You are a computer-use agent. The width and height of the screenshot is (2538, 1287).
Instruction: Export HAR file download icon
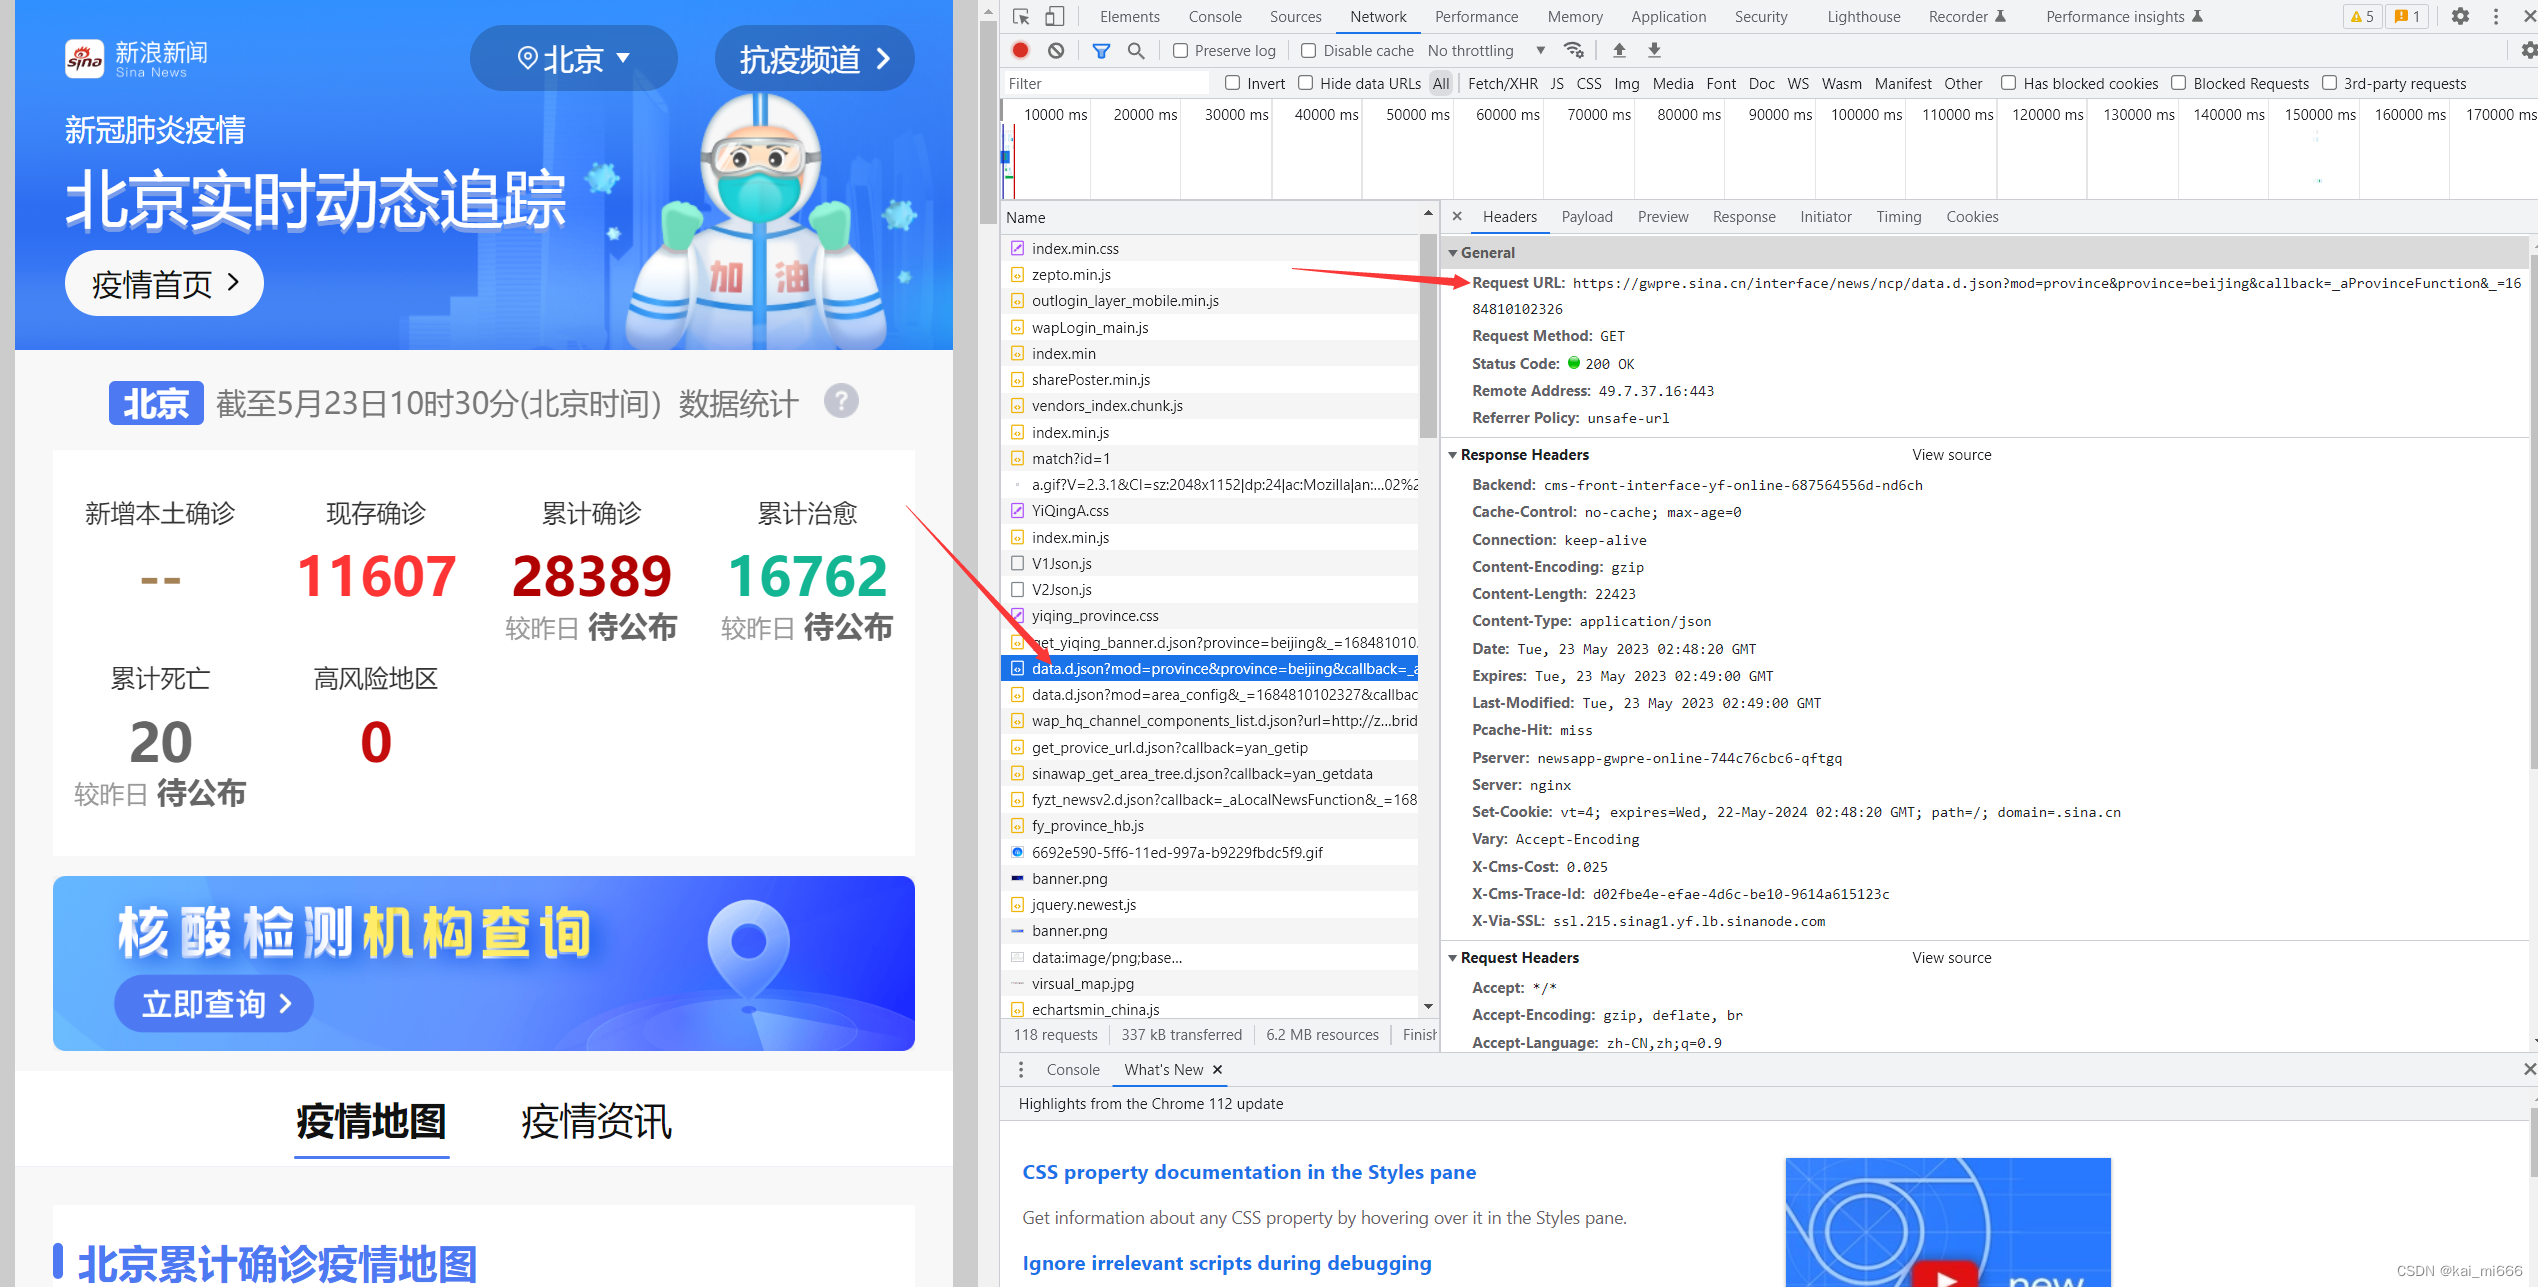point(1654,50)
